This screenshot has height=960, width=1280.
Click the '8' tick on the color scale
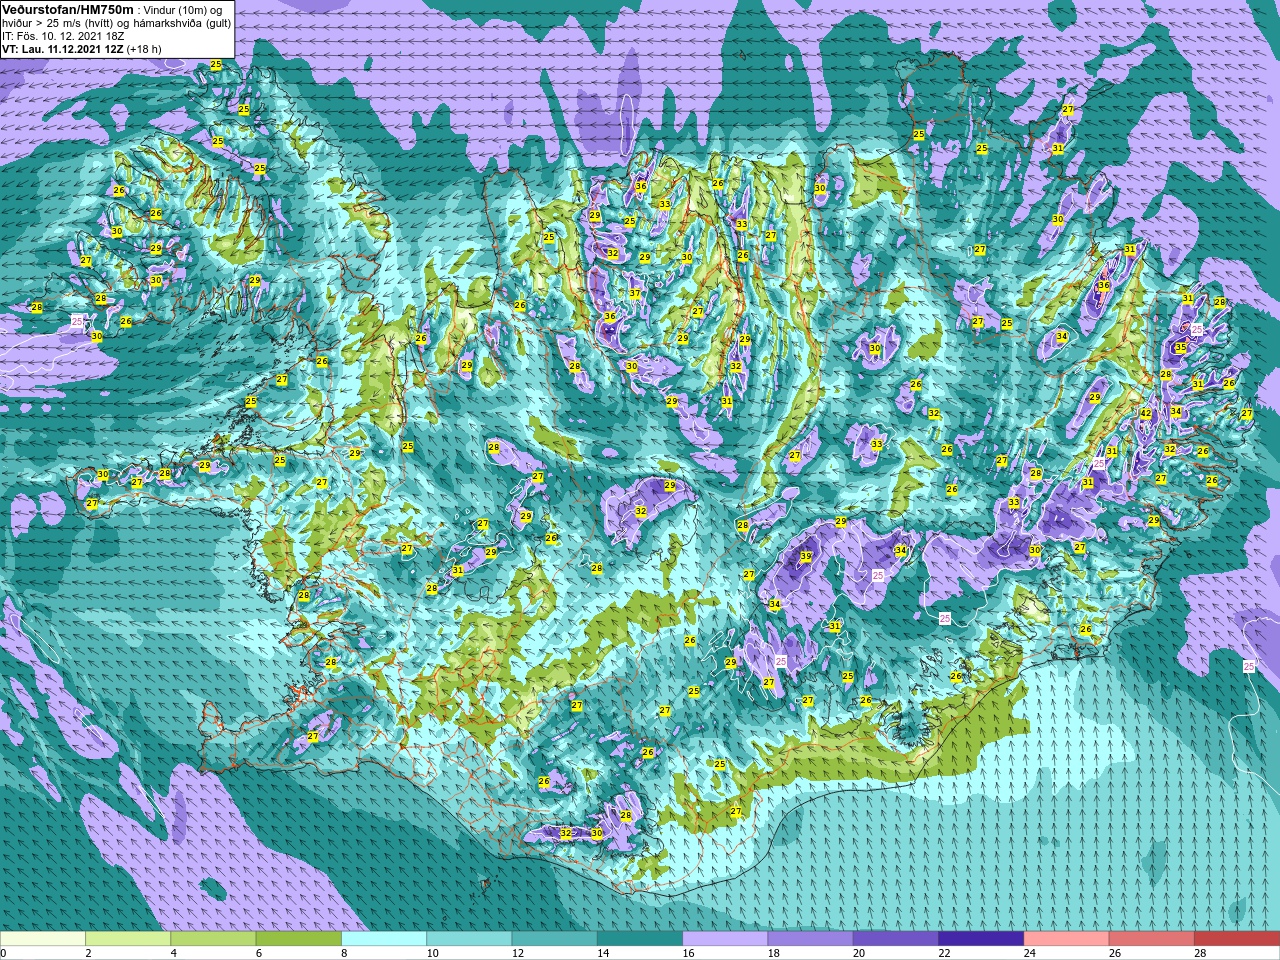point(342,953)
